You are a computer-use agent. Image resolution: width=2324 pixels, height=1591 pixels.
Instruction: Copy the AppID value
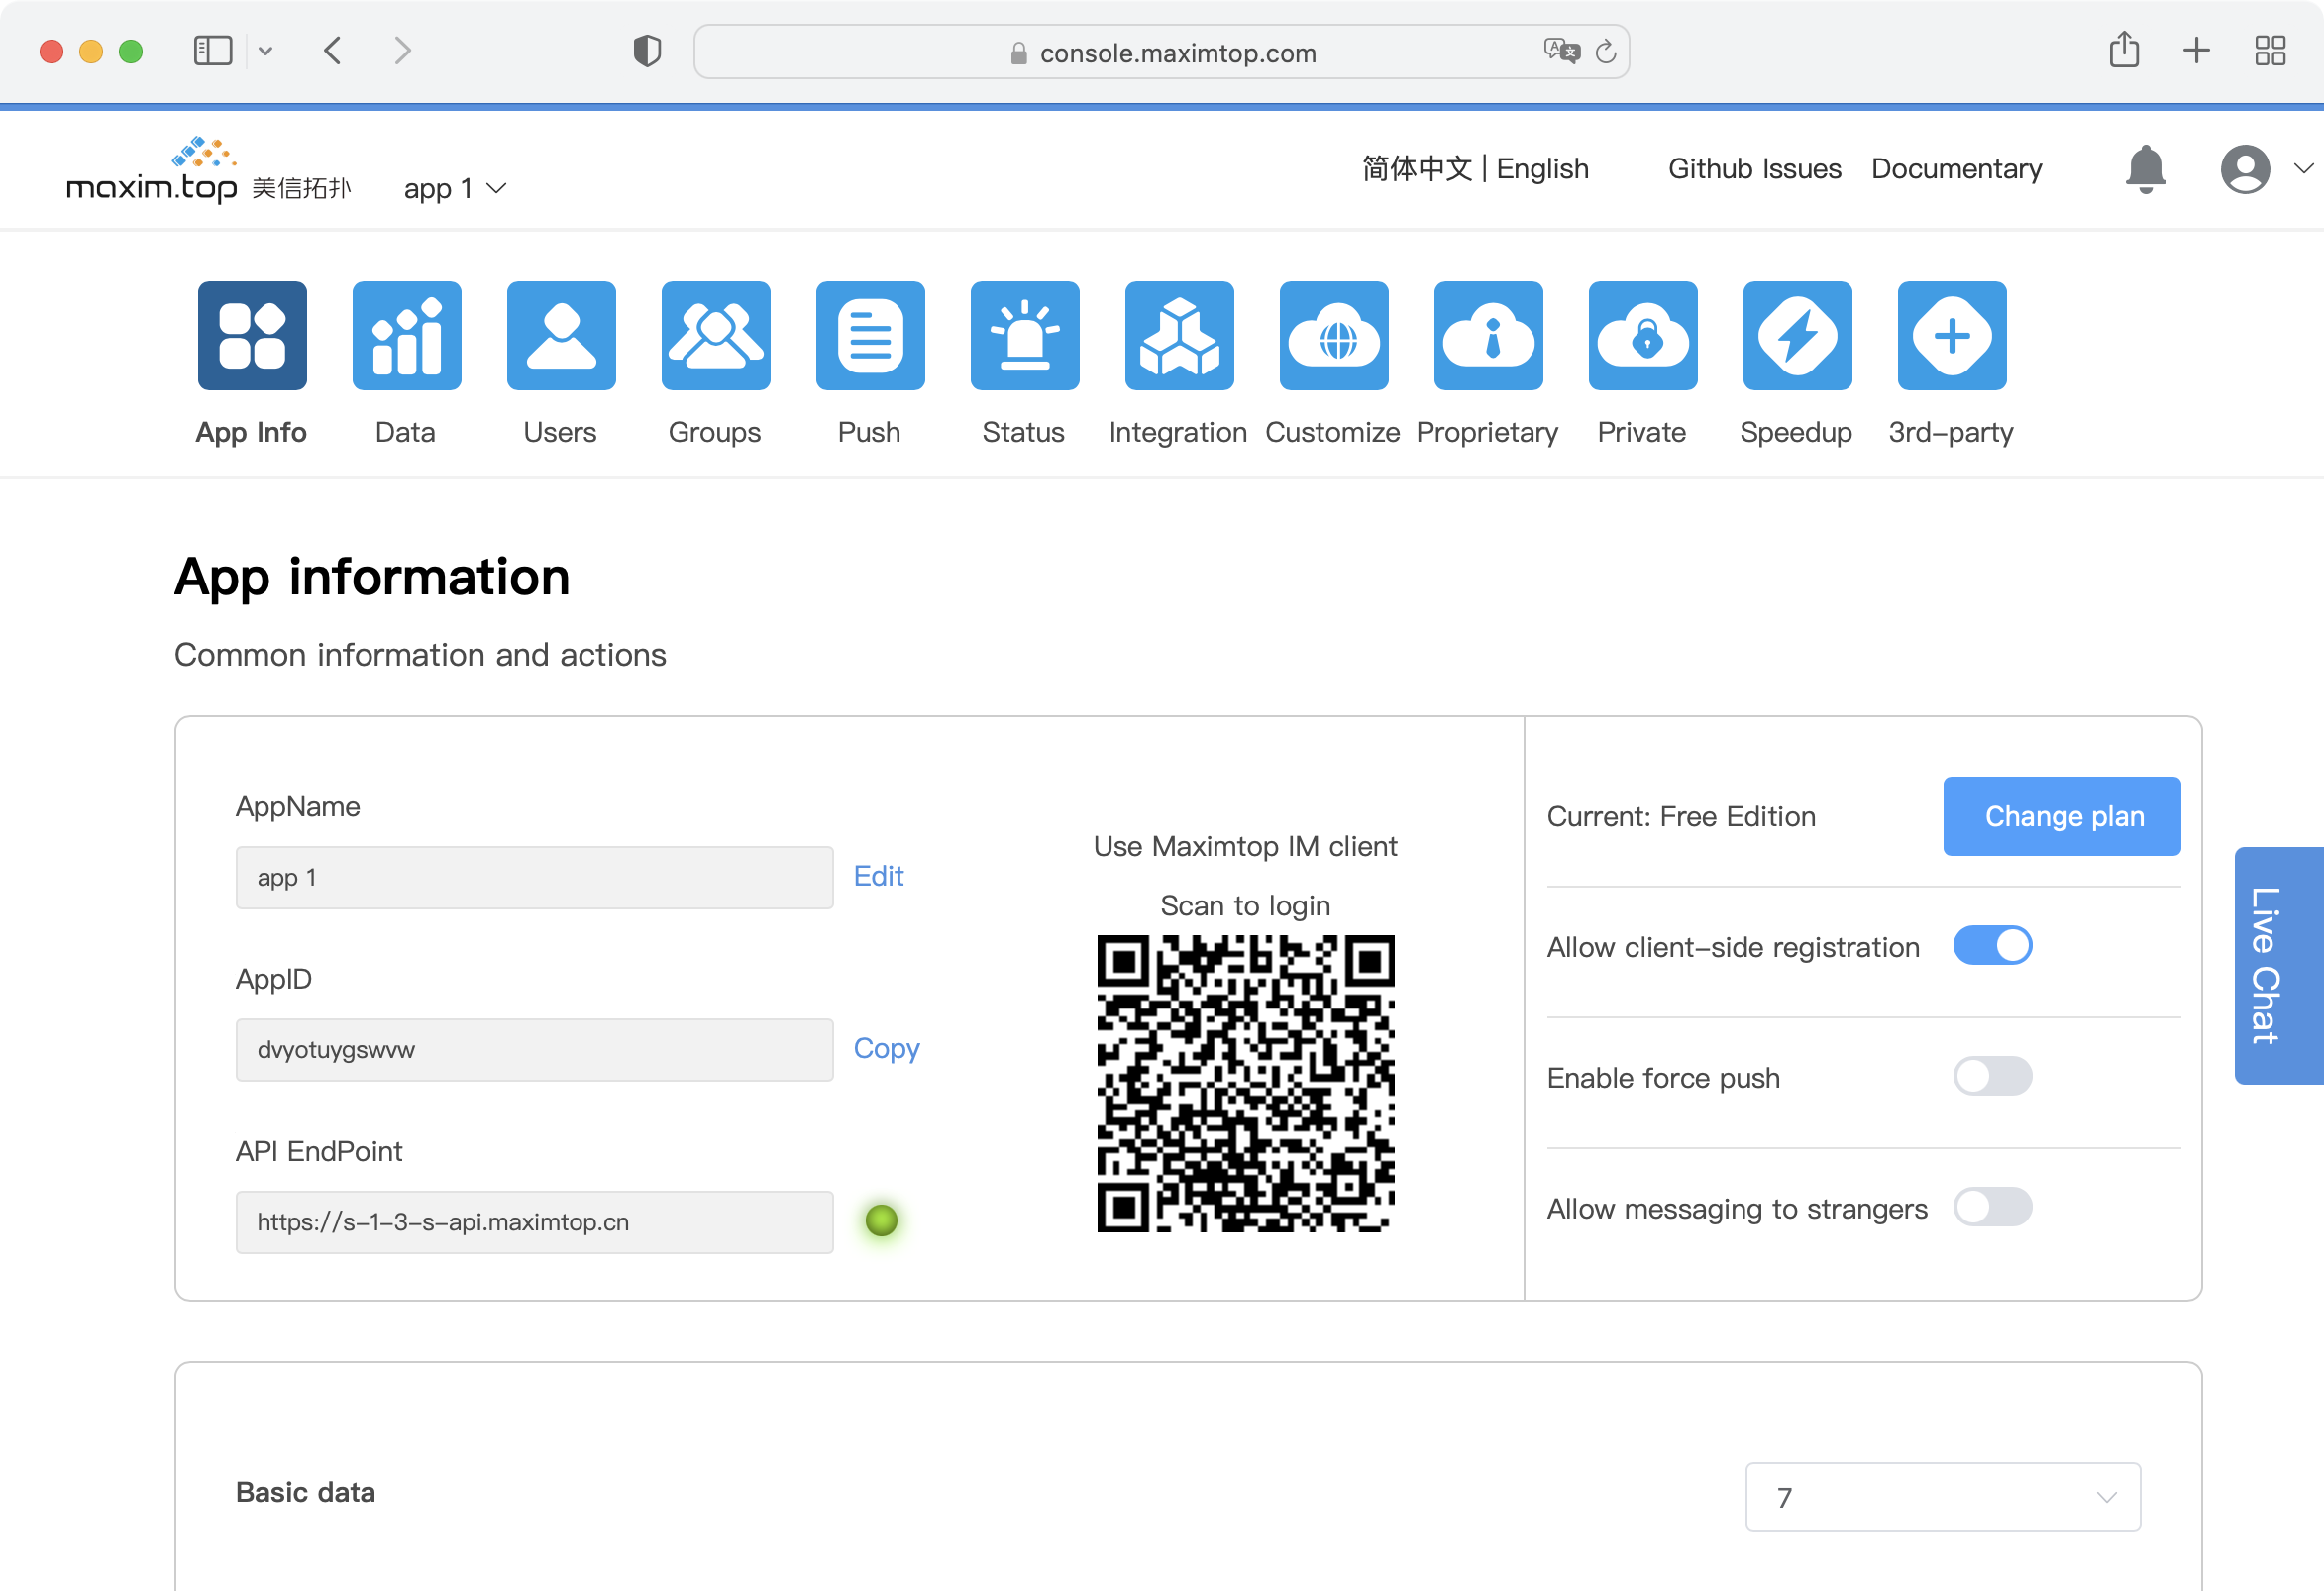[x=883, y=1049]
